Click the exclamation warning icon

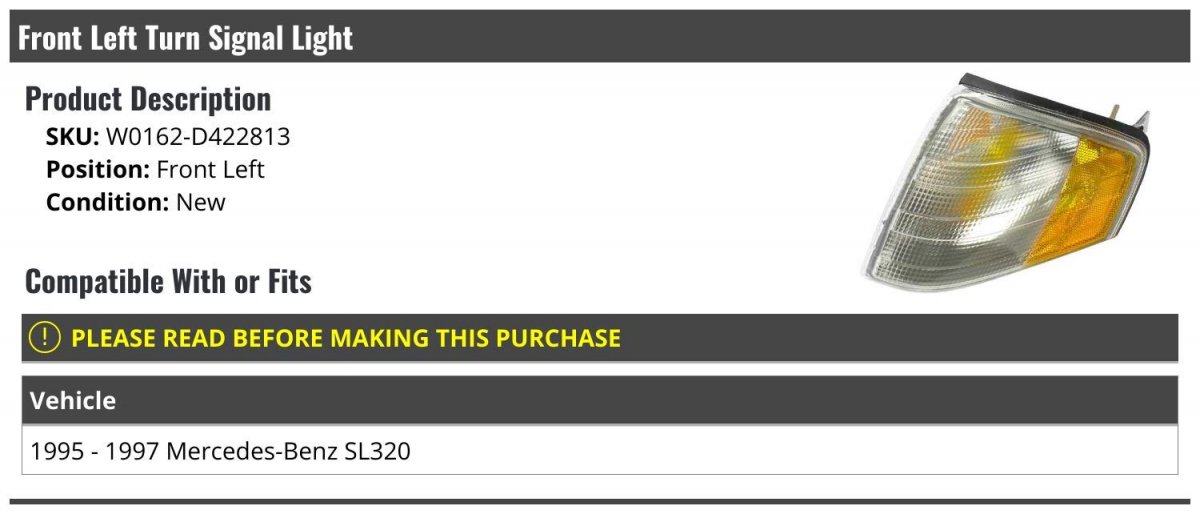pyautogui.click(x=46, y=338)
